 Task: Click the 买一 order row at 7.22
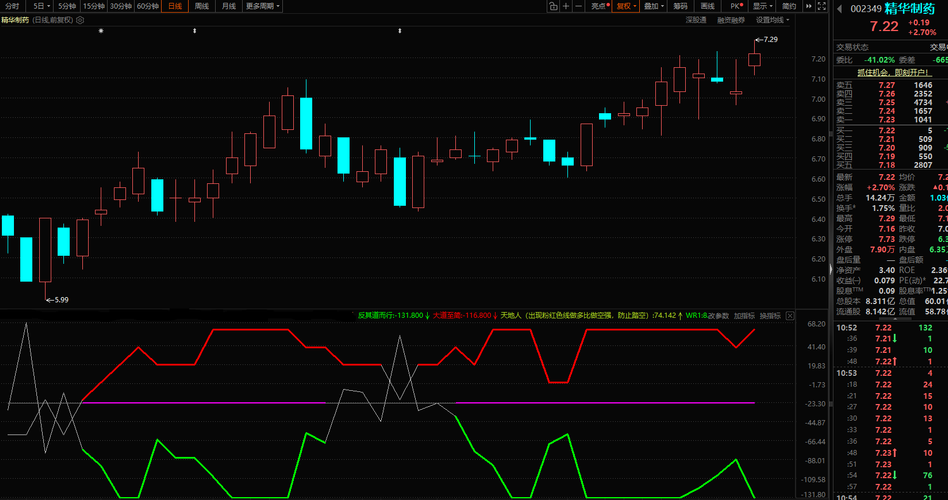pyautogui.click(x=891, y=130)
